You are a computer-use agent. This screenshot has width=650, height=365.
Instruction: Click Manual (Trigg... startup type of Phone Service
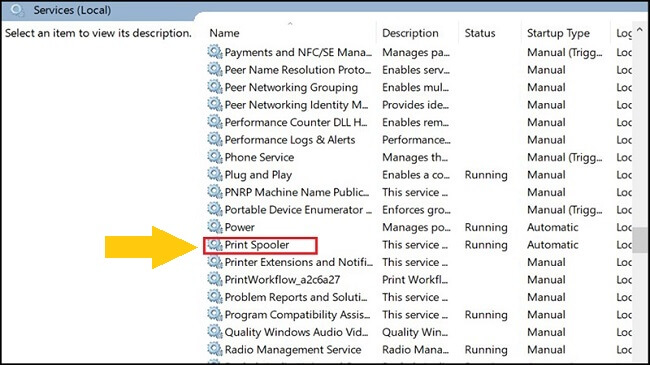point(565,157)
